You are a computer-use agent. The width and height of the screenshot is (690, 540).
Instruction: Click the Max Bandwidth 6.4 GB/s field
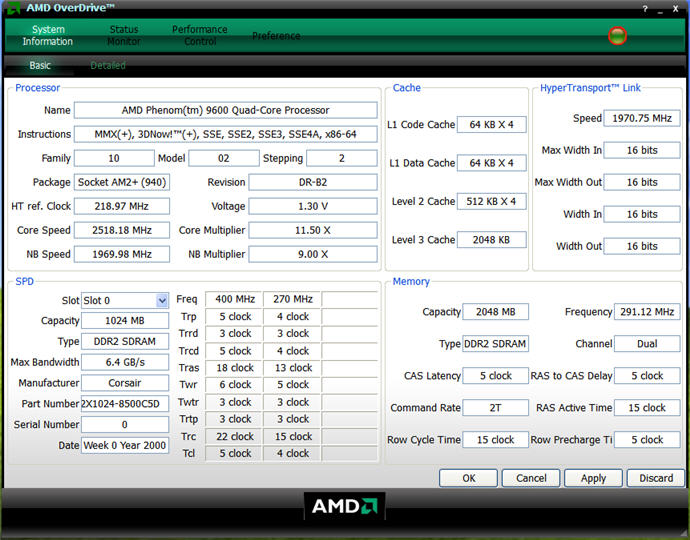[125, 362]
